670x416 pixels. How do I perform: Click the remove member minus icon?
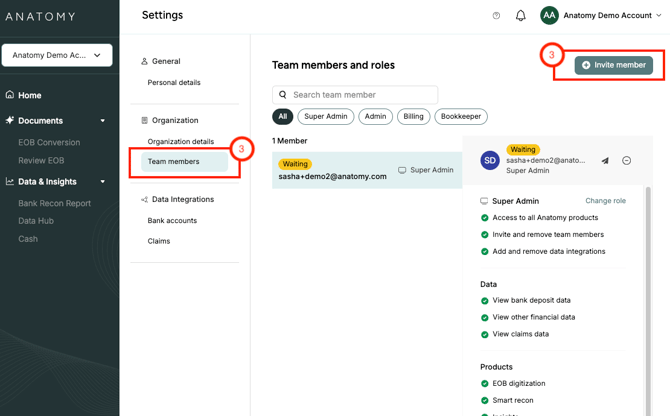point(627,160)
